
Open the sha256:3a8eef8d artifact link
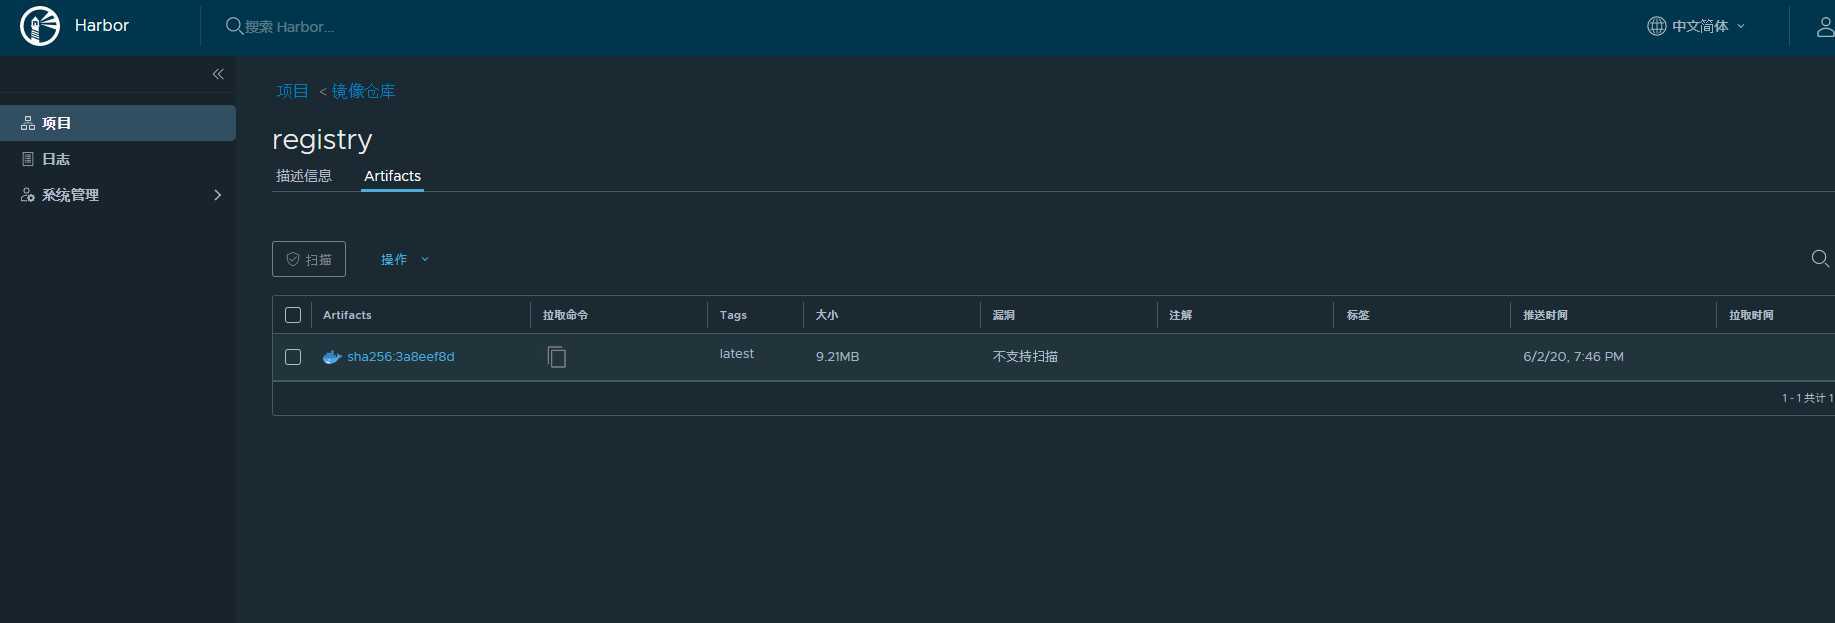(401, 357)
